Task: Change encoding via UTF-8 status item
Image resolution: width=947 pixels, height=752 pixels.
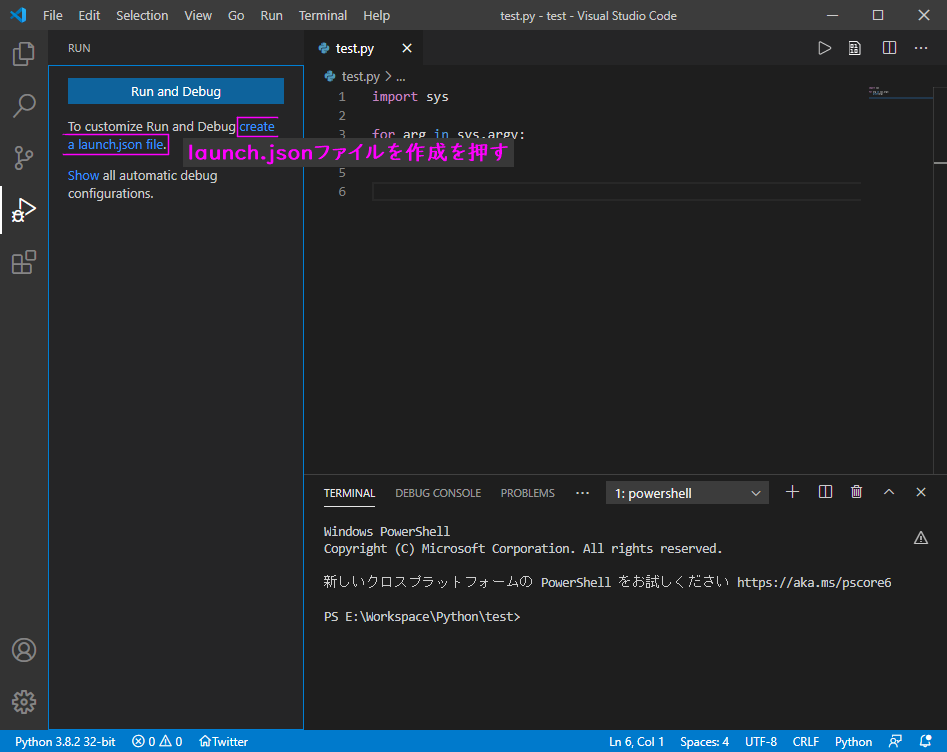Action: 760,742
